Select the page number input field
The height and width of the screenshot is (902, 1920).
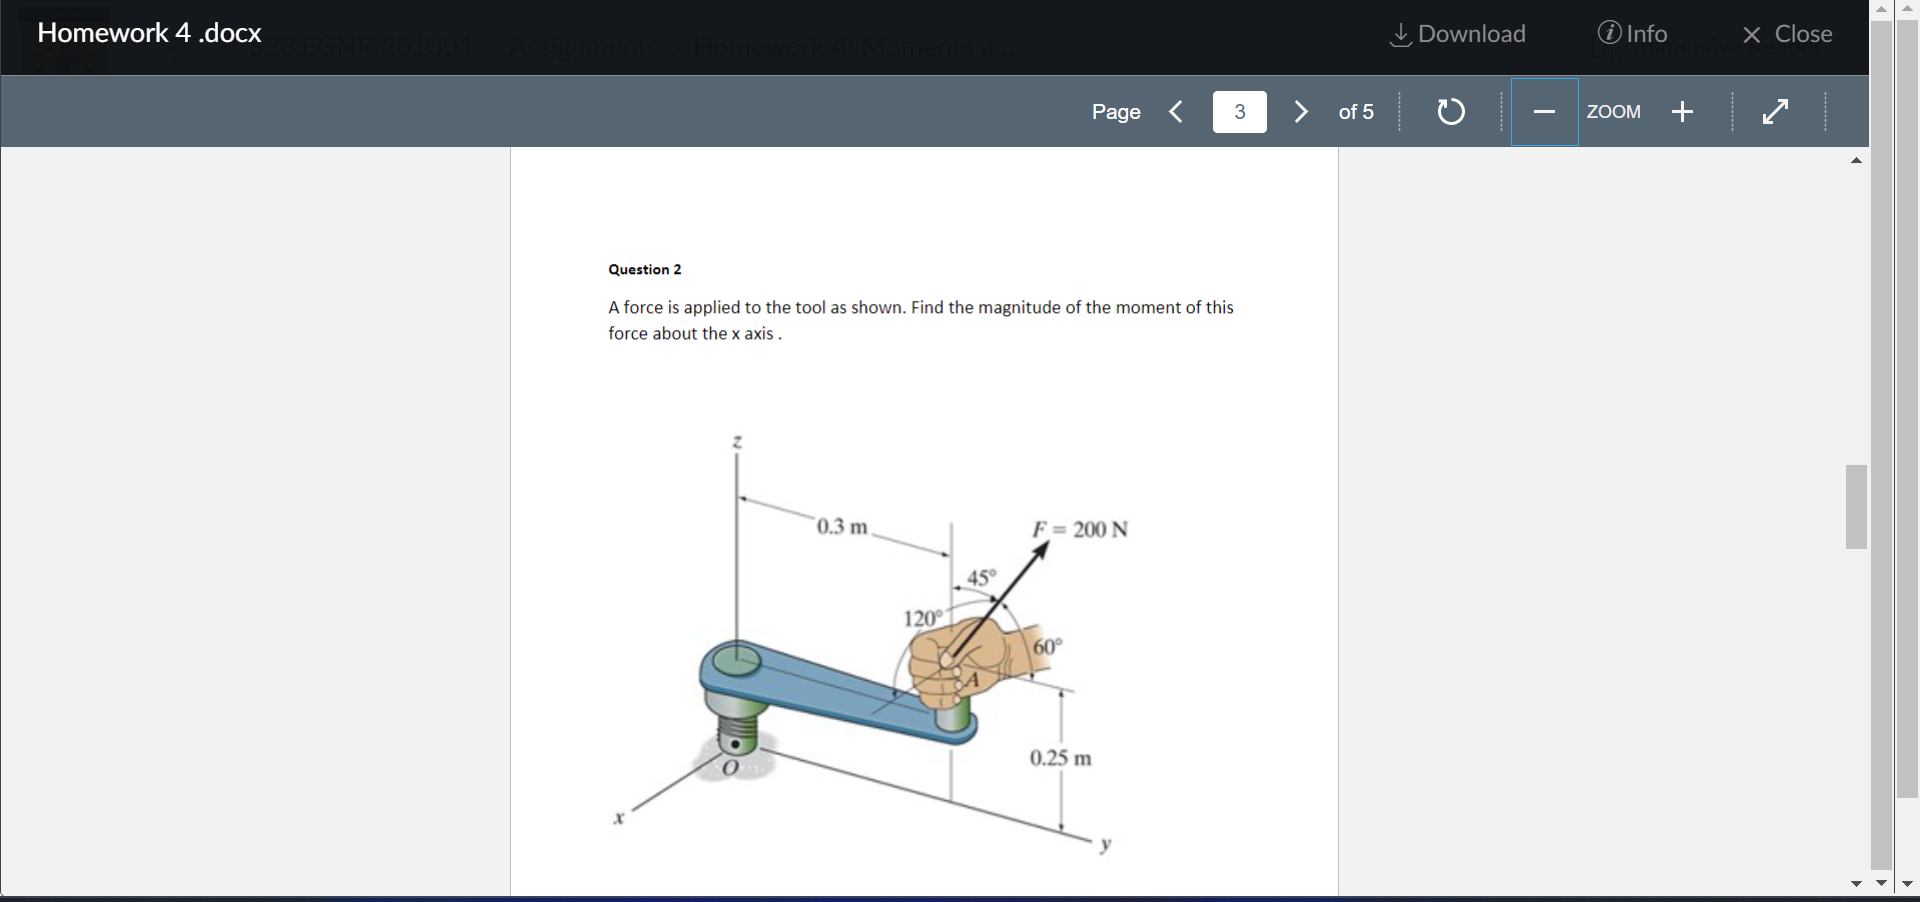(1239, 111)
